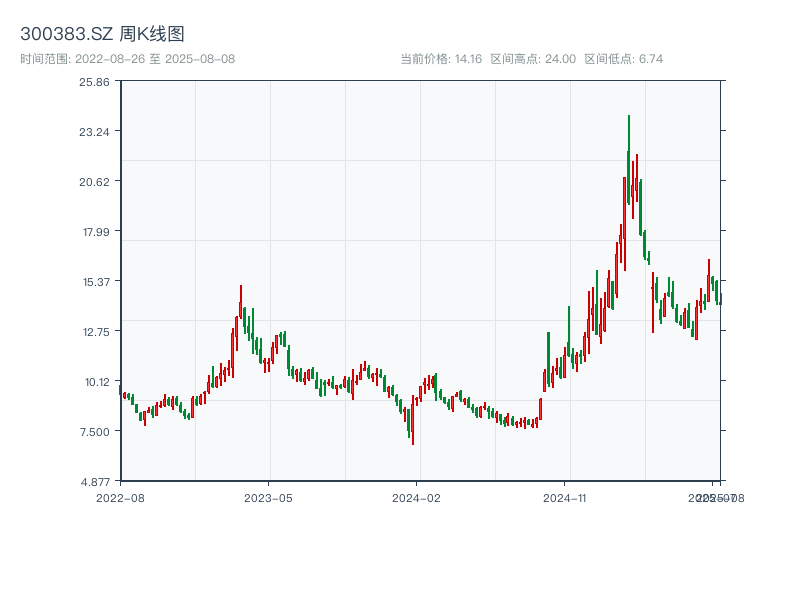Click the 20.62 y-axis label

[94, 182]
